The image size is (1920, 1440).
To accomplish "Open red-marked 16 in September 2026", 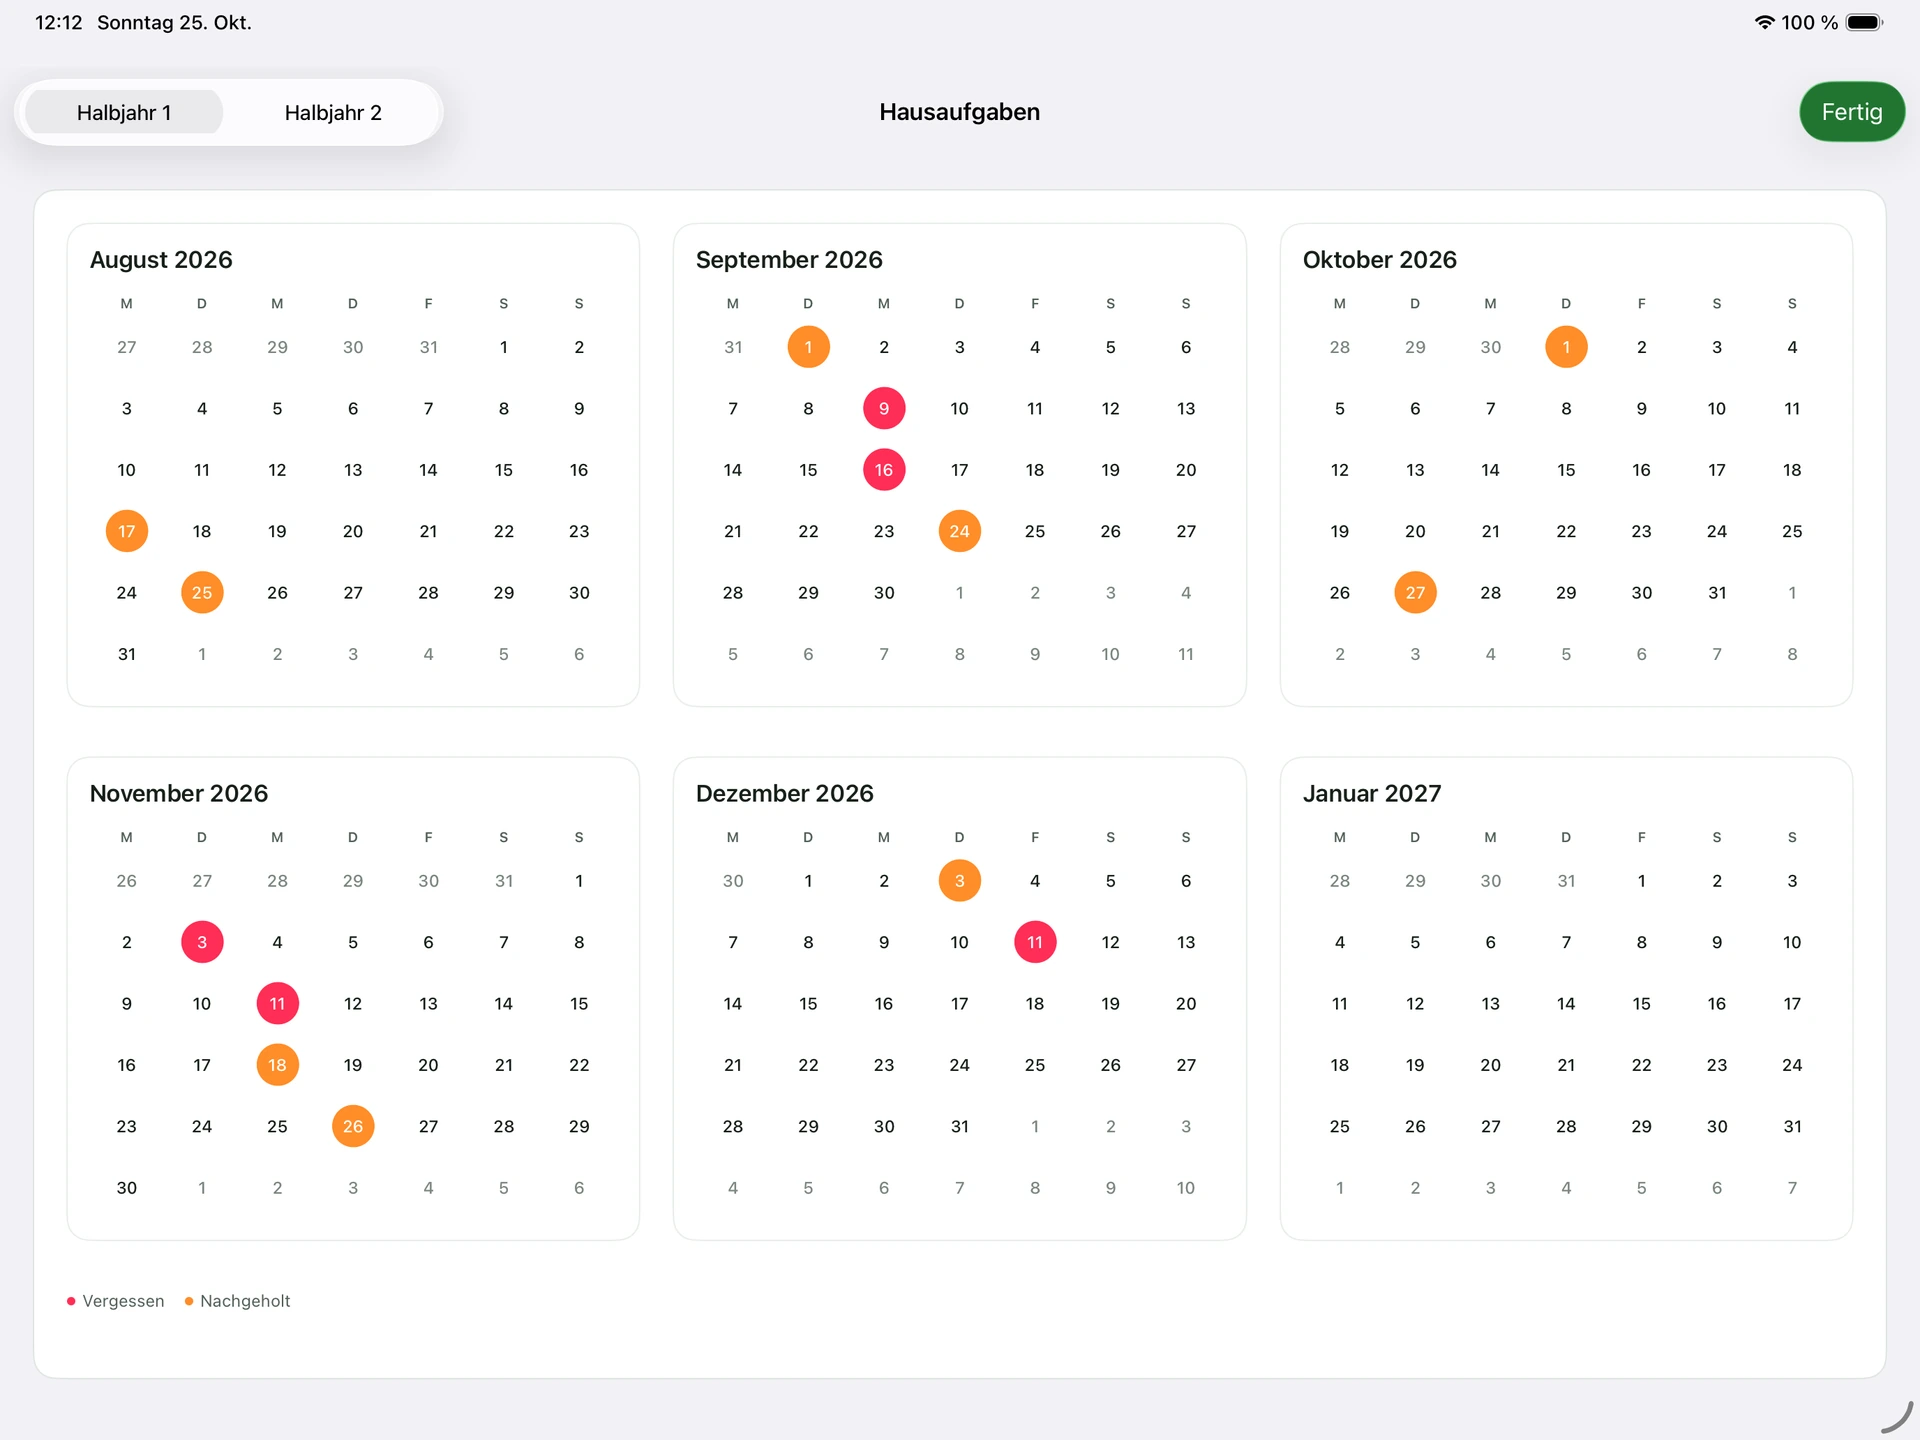I will pyautogui.click(x=884, y=470).
